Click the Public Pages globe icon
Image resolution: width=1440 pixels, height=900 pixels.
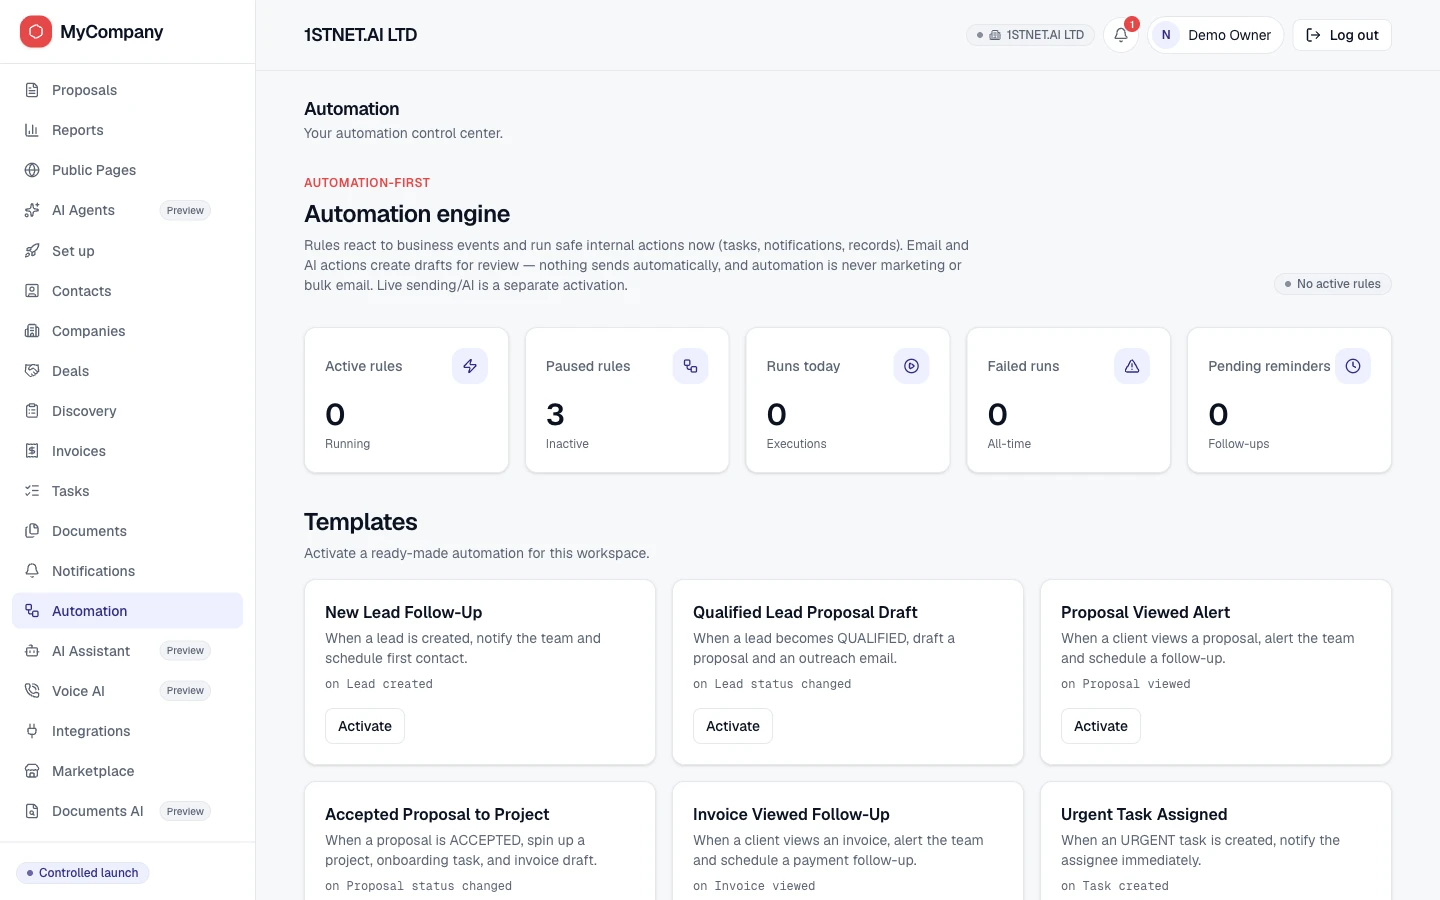click(x=32, y=170)
